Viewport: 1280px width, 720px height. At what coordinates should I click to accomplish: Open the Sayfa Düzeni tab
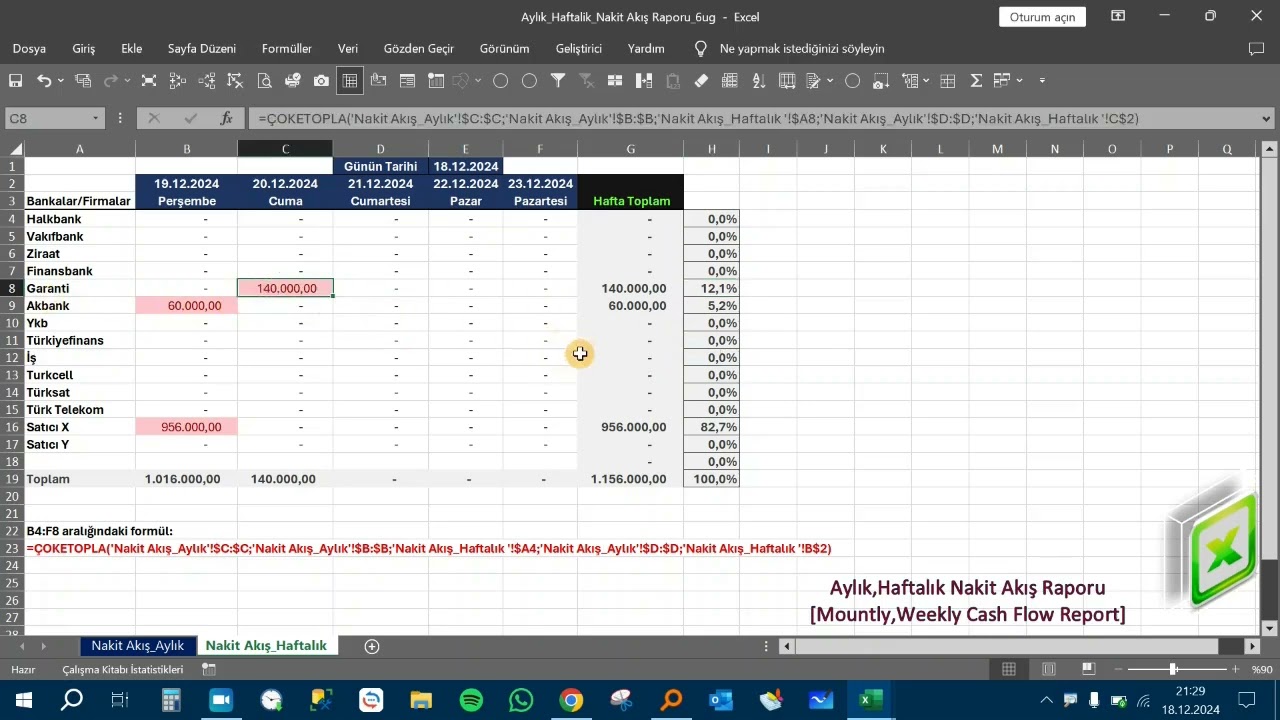click(202, 48)
